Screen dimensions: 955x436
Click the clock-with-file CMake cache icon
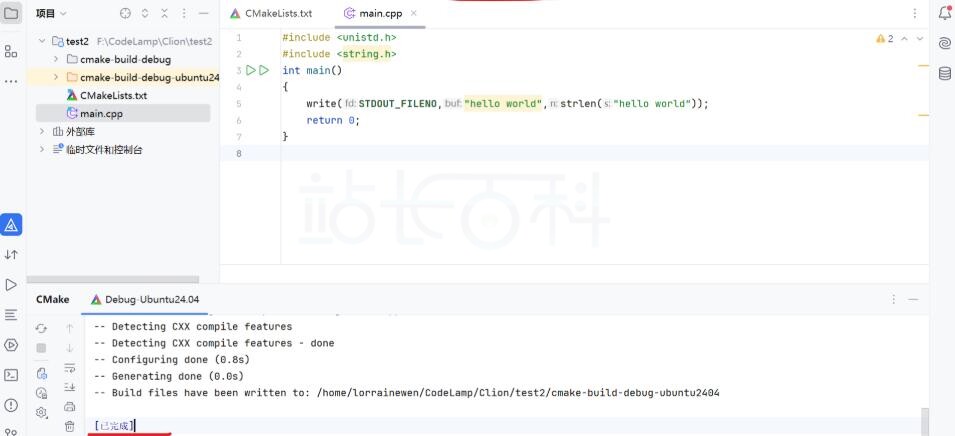click(41, 393)
